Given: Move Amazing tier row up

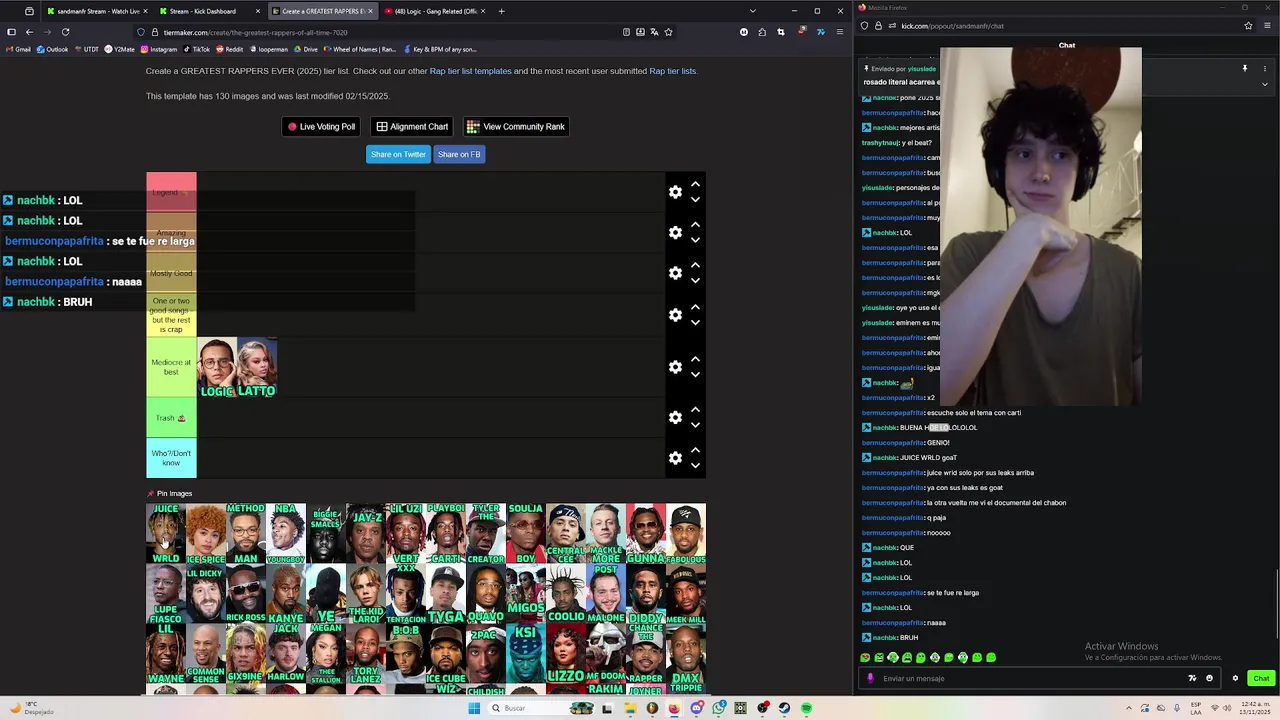Looking at the screenshot, I should [x=695, y=225].
